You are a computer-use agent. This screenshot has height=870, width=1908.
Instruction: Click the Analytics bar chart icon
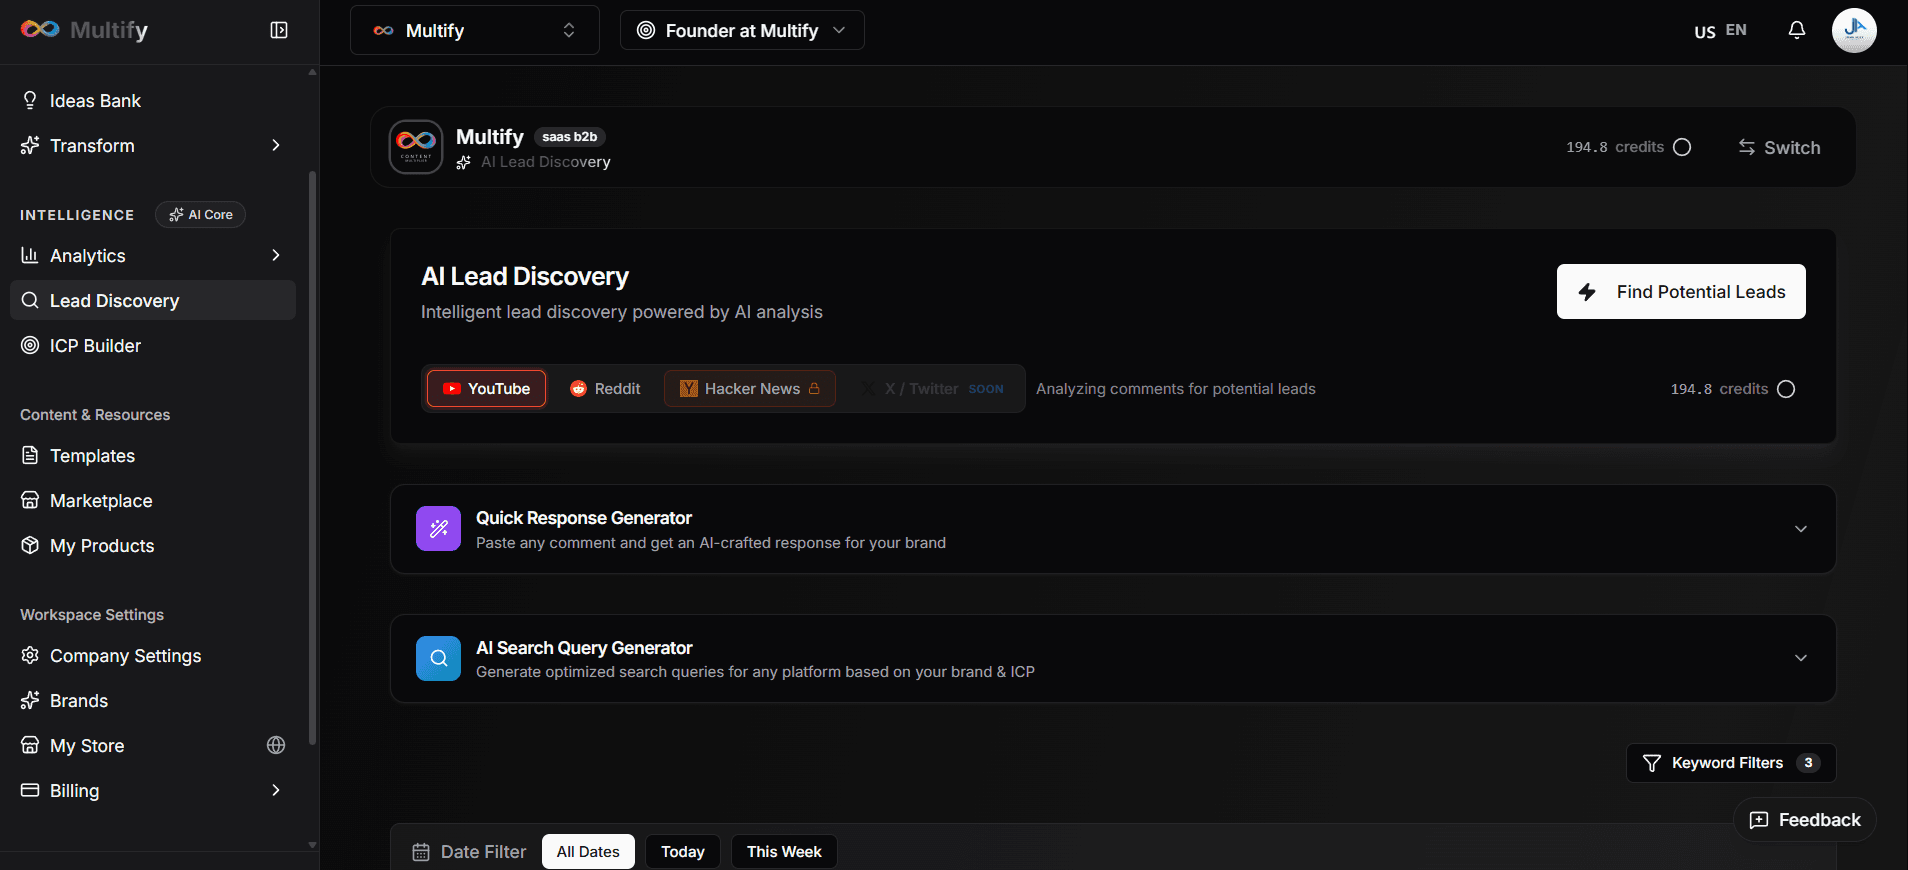click(x=30, y=255)
